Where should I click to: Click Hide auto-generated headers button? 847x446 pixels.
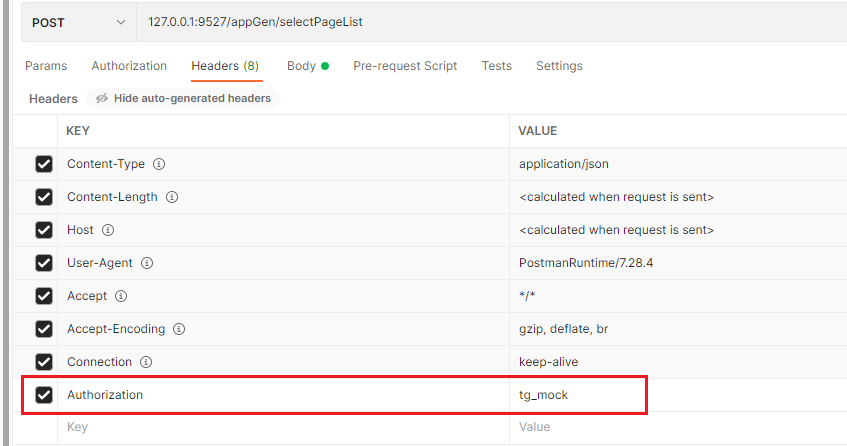point(183,98)
